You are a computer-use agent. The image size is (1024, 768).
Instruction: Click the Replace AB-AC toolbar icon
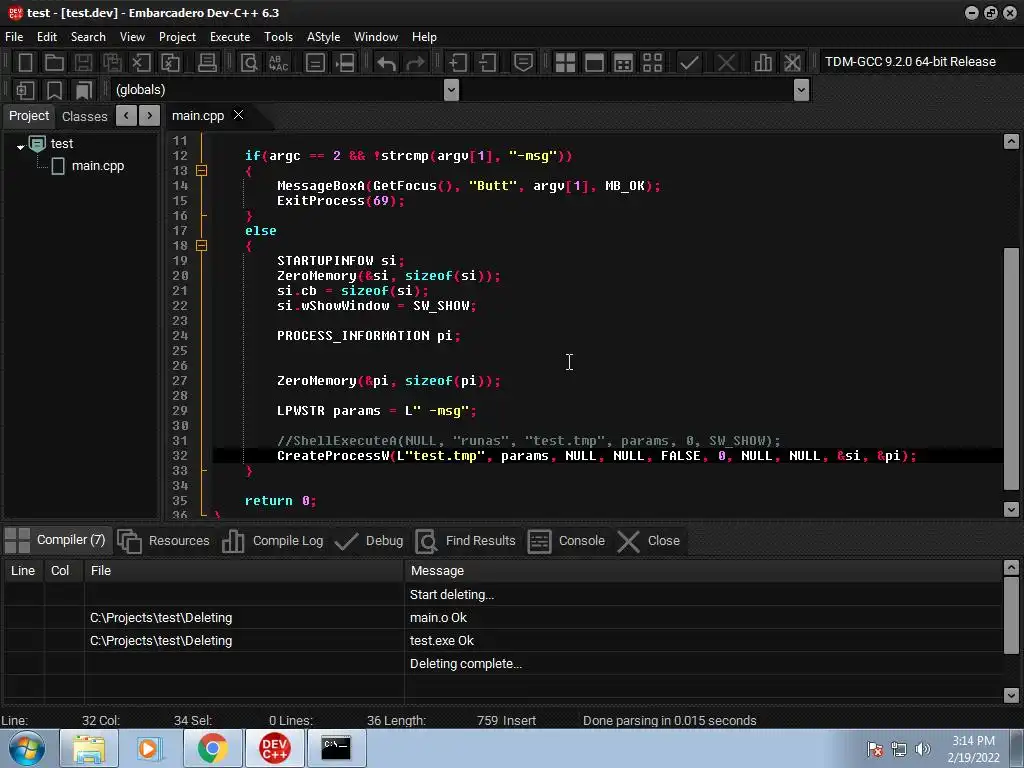coord(279,63)
